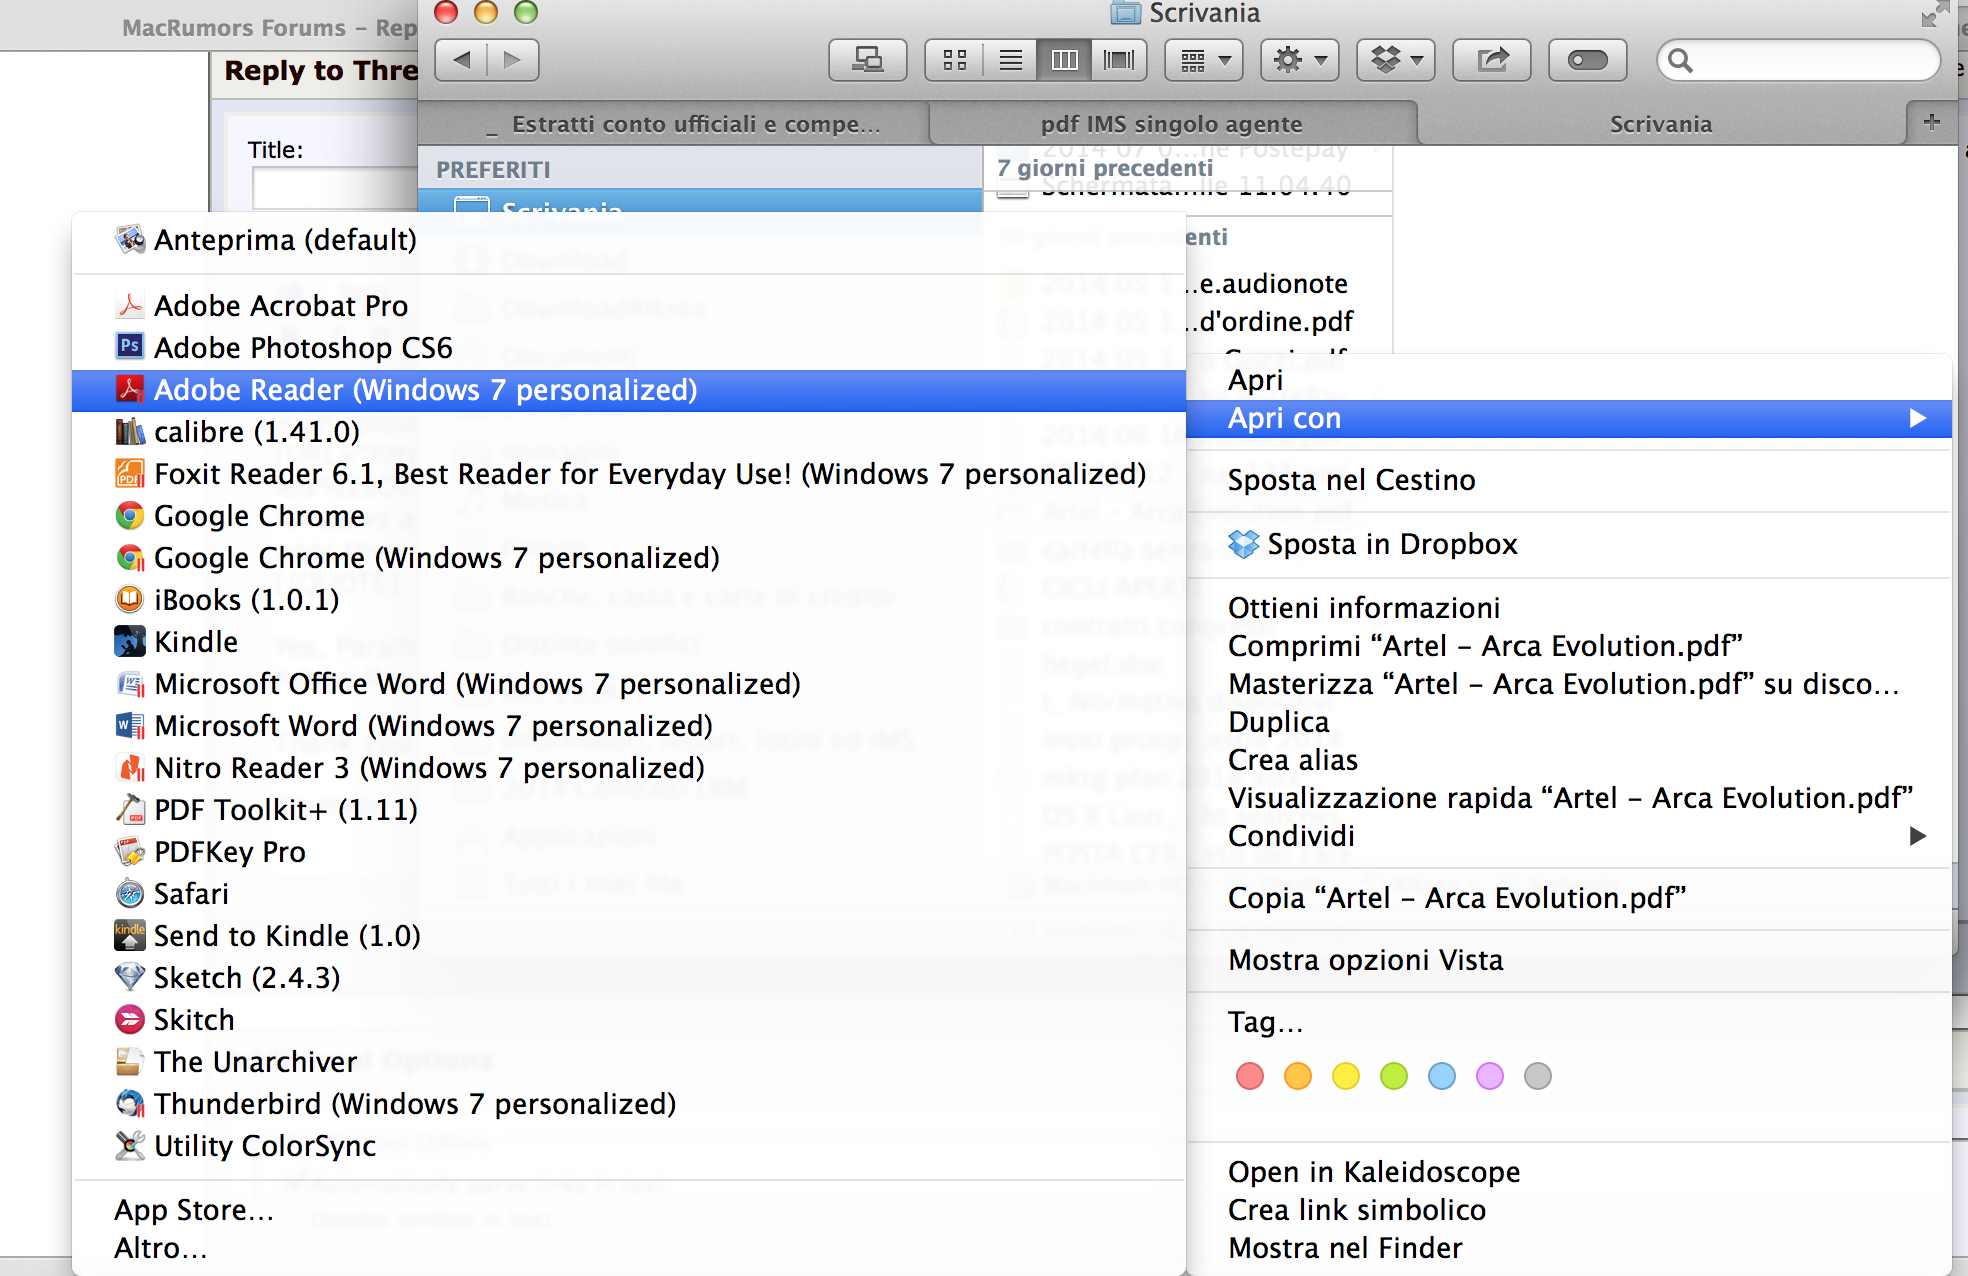The width and height of the screenshot is (1968, 1276).
Task: Choose Masterizza su disco option
Action: (x=1569, y=684)
